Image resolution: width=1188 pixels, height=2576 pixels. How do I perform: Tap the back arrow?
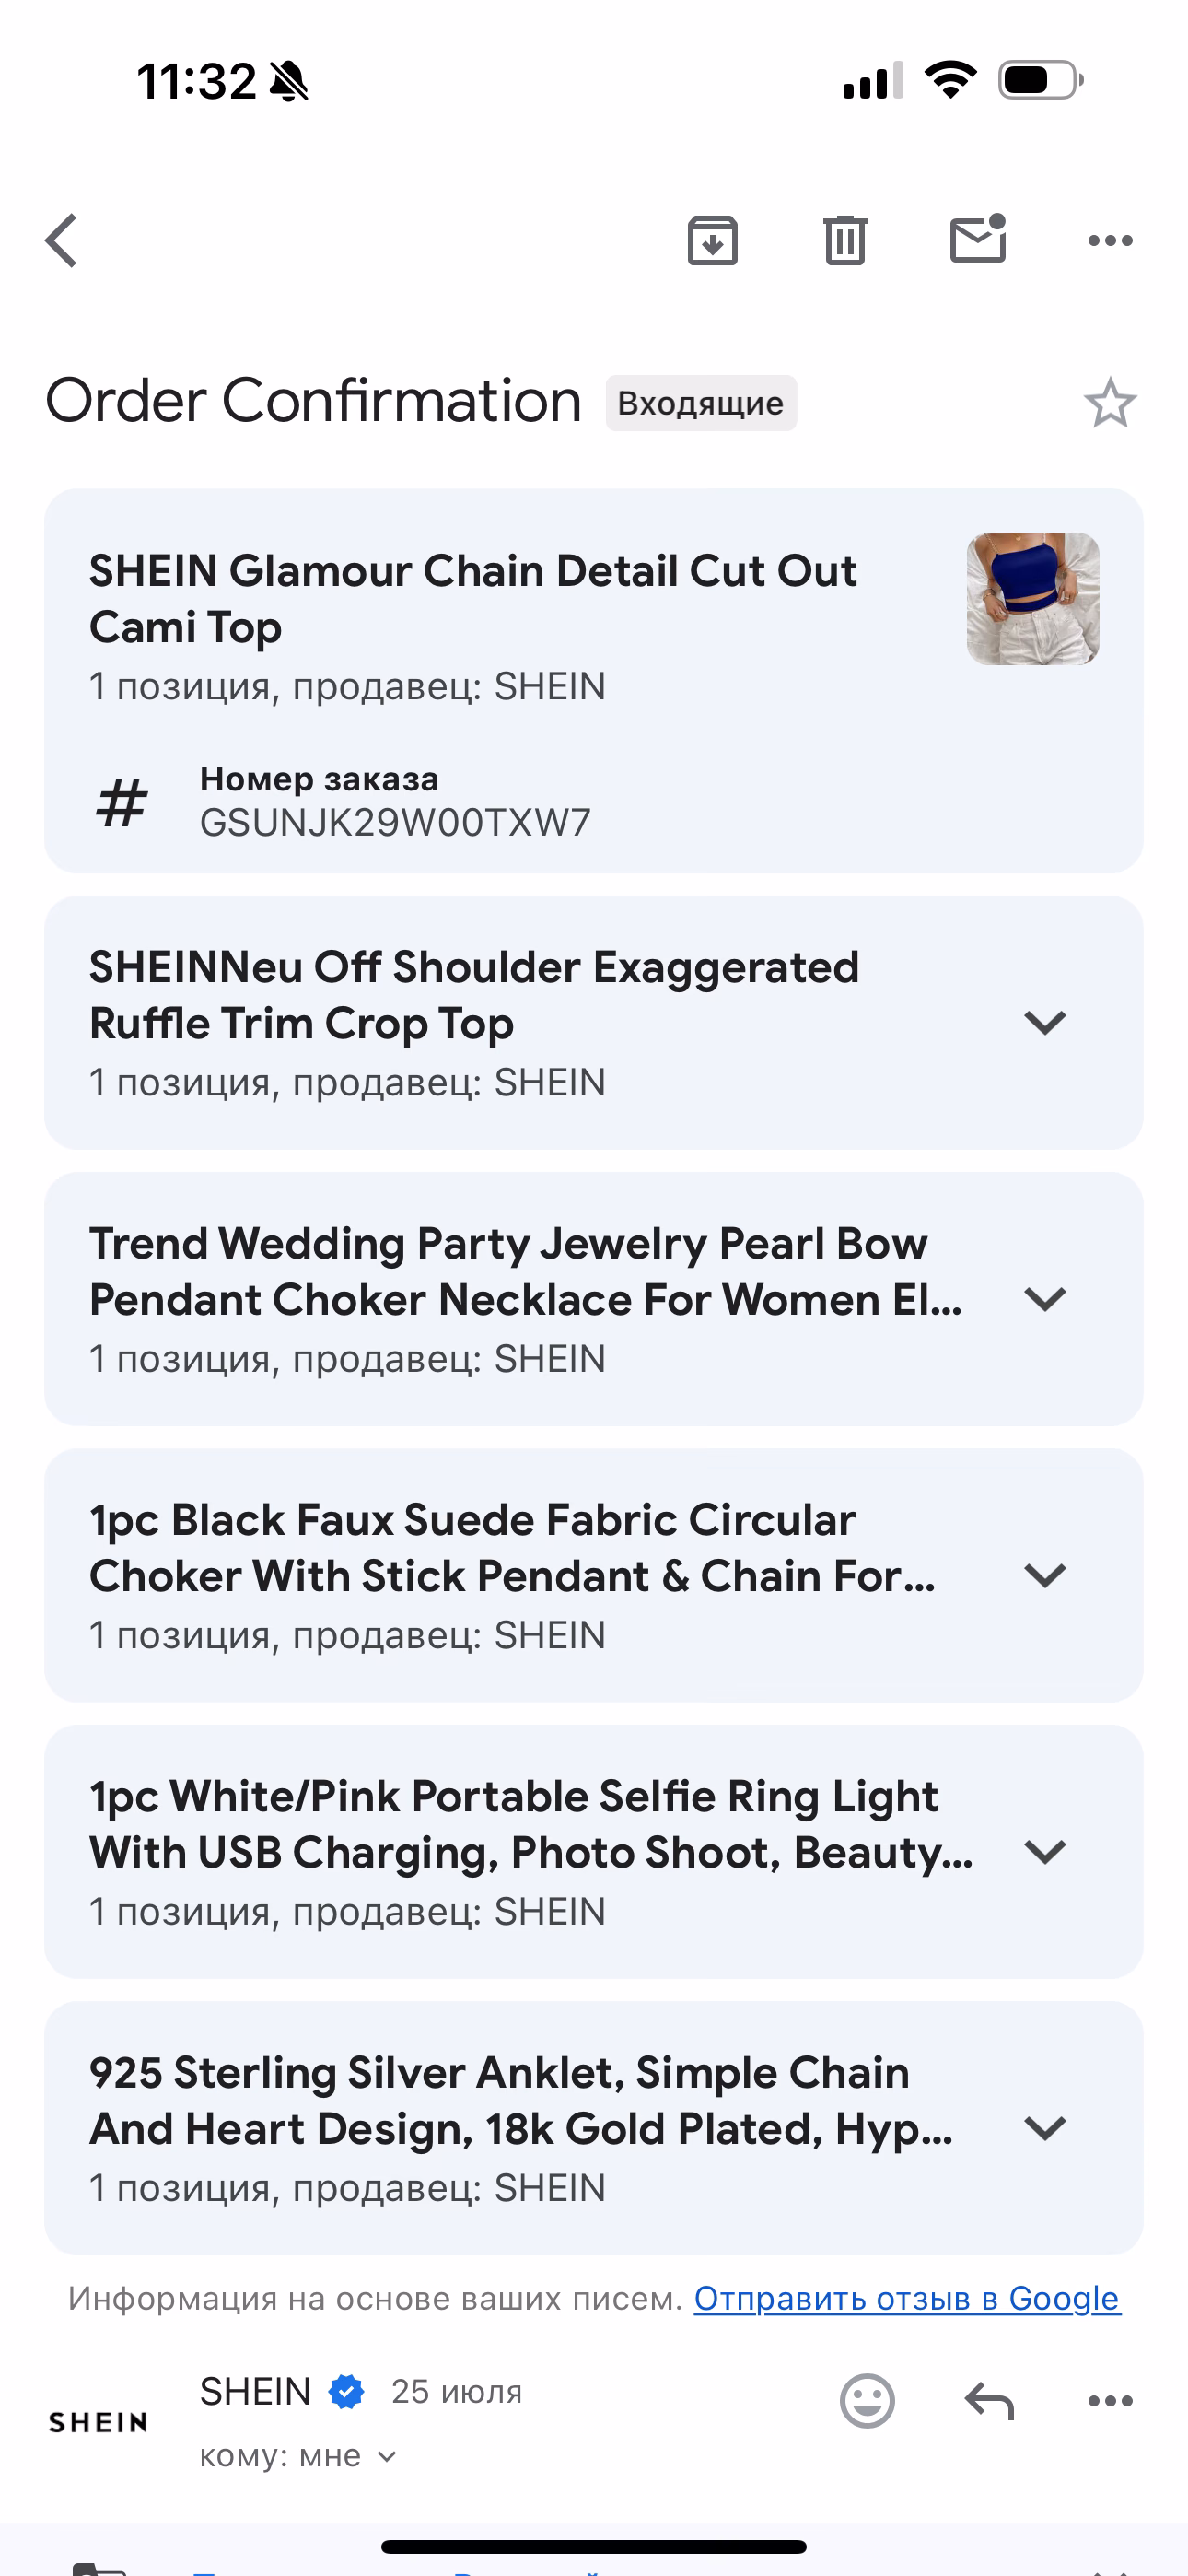(62, 240)
